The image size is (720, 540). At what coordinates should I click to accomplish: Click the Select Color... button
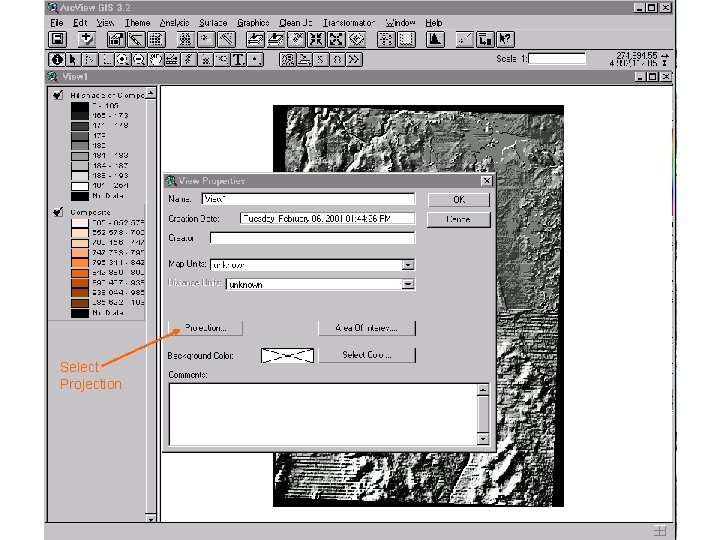(x=366, y=355)
